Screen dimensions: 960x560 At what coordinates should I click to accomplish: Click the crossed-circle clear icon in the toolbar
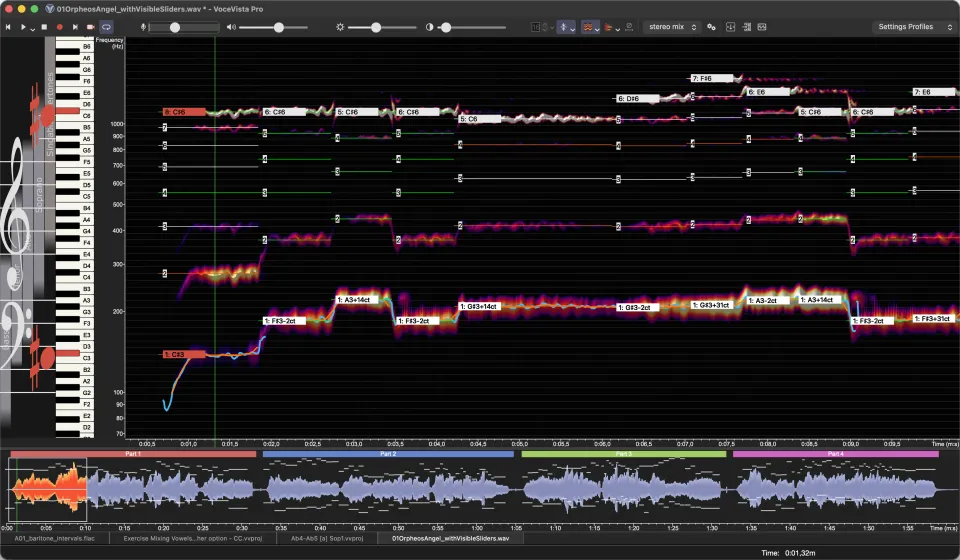click(x=629, y=27)
